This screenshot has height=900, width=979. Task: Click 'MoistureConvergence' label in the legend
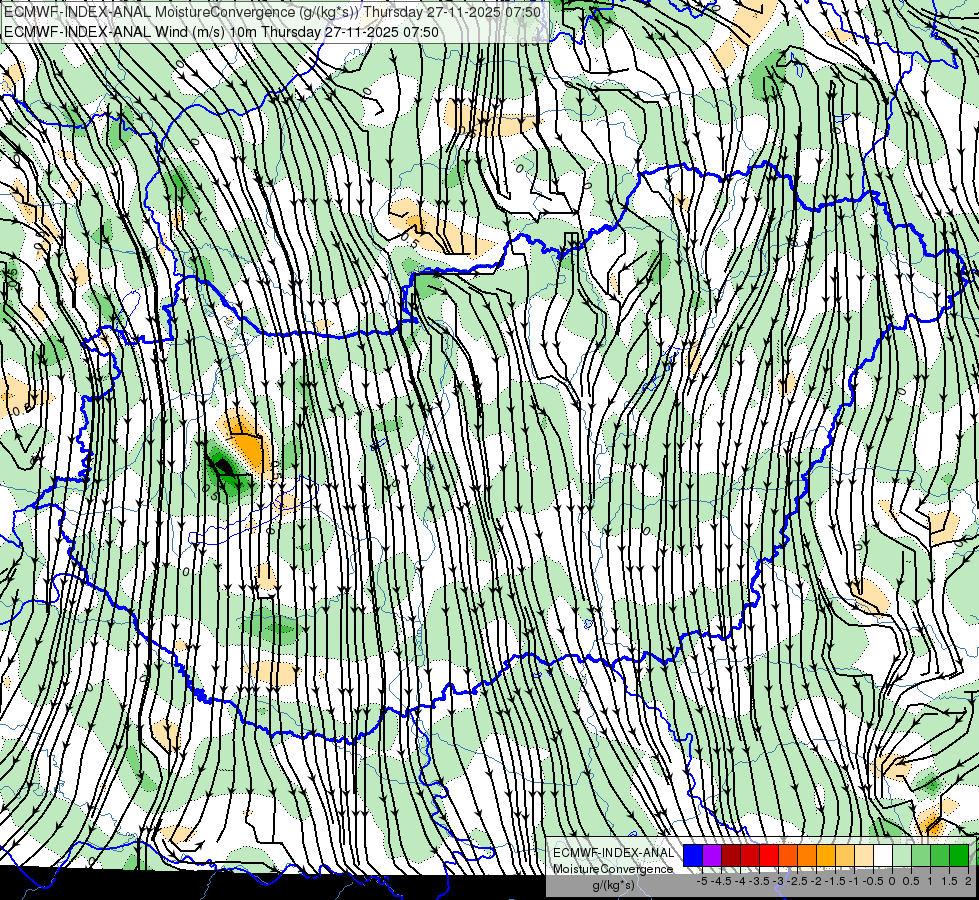pyautogui.click(x=613, y=869)
